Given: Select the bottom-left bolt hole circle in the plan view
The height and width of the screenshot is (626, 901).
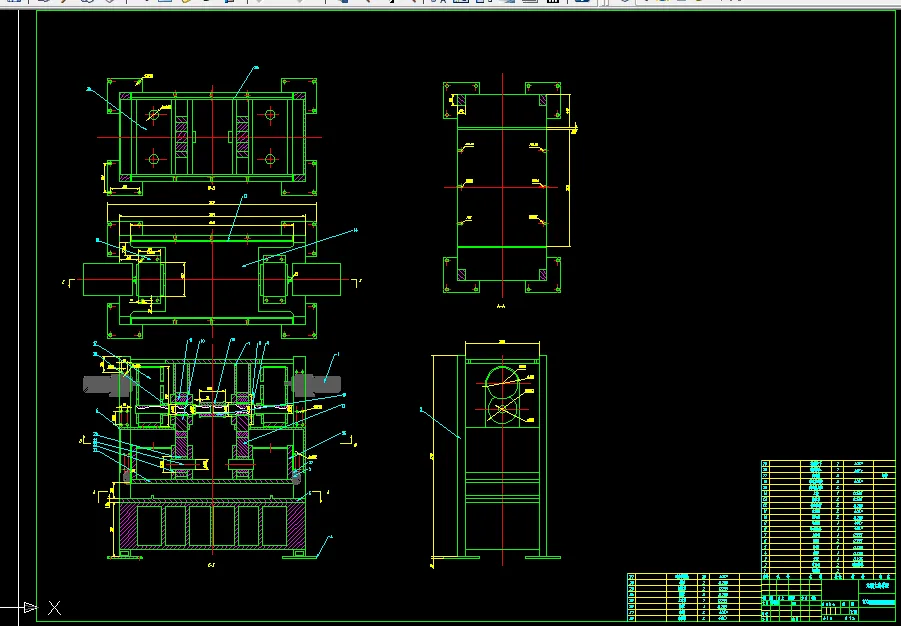Looking at the screenshot, I should pyautogui.click(x=153, y=159).
